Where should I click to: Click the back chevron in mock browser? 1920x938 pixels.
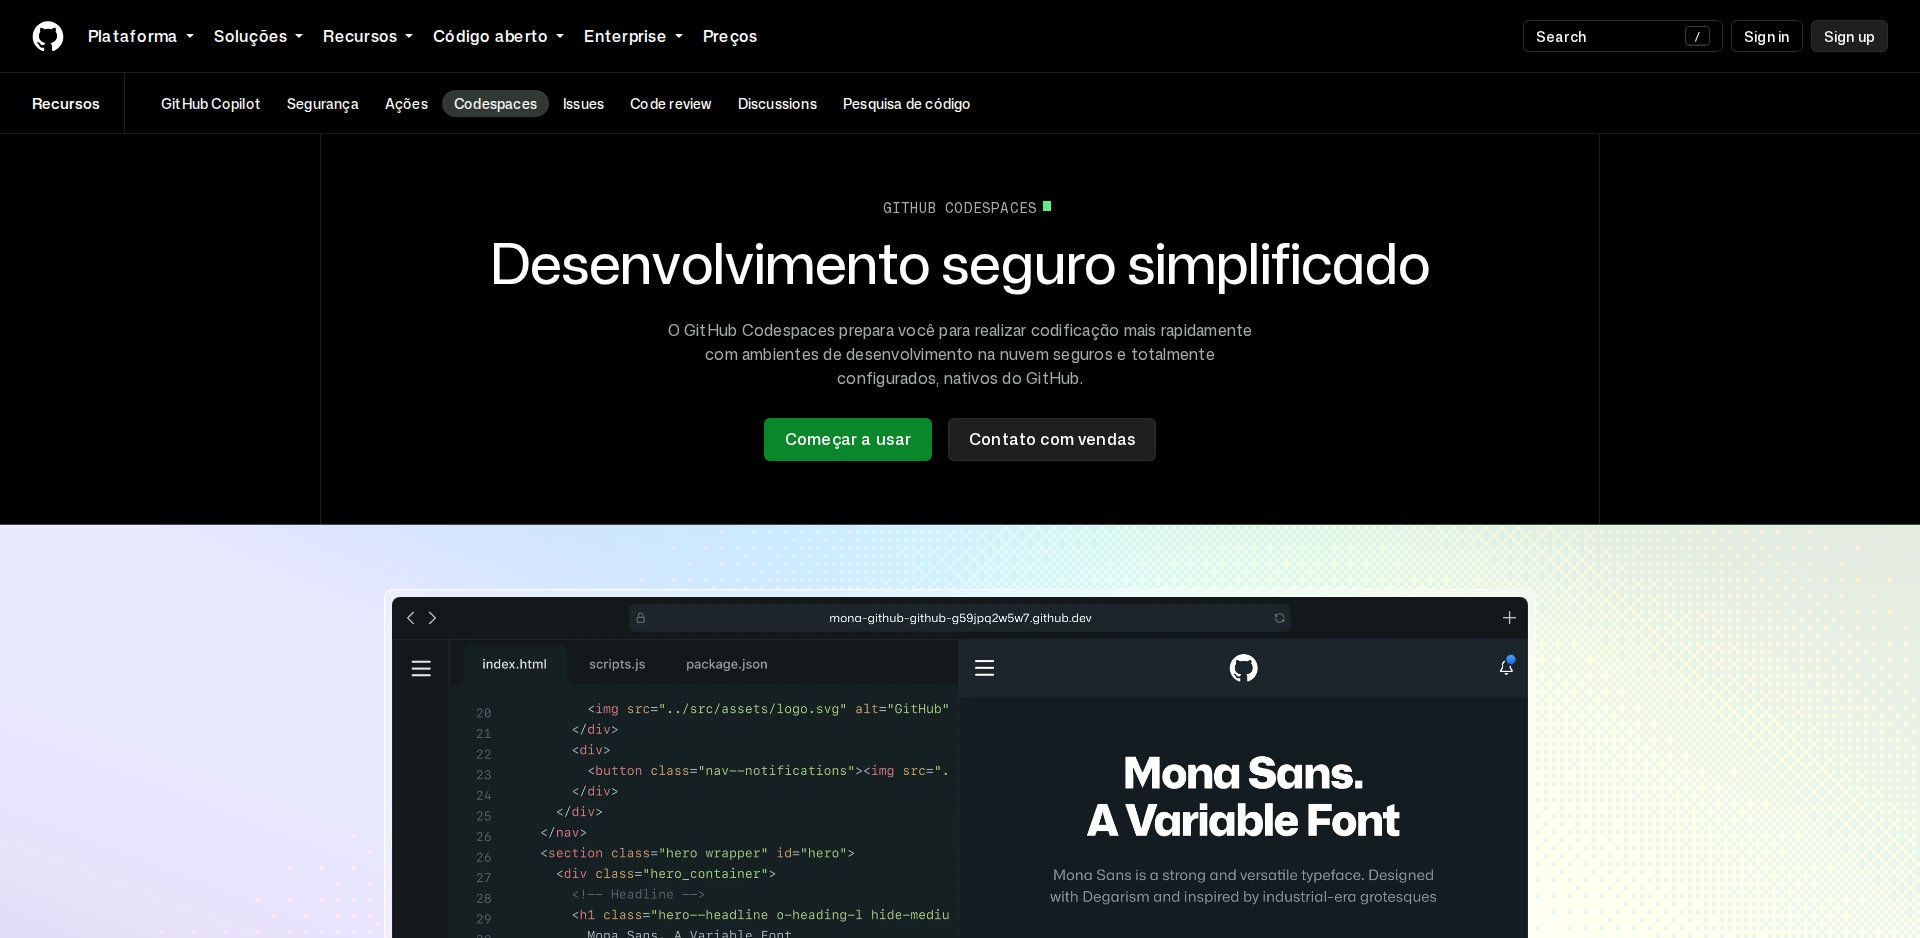click(411, 618)
